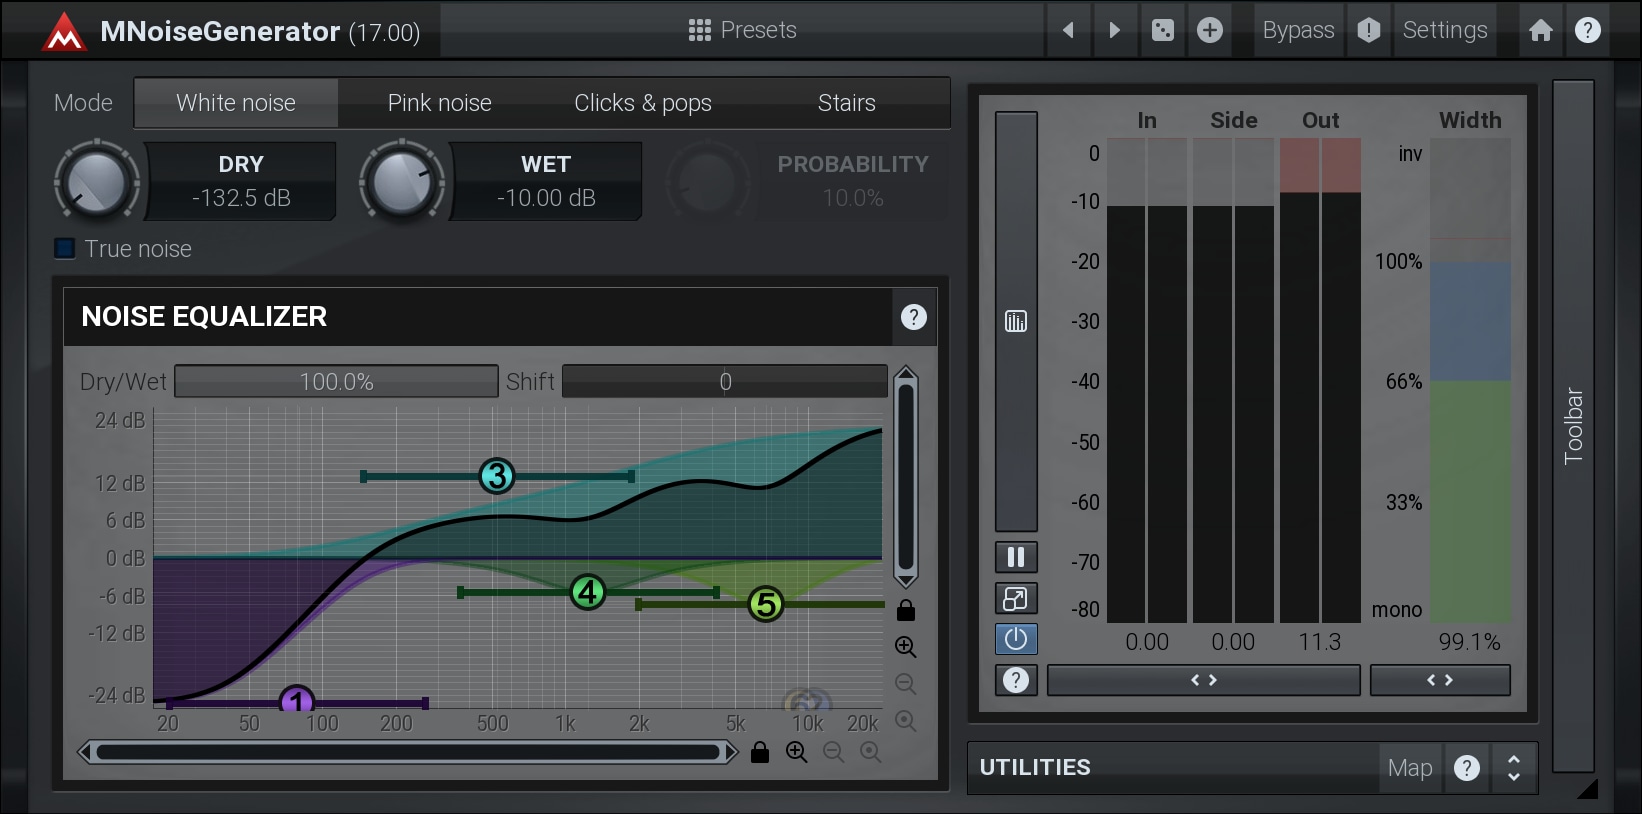Click the equalizer Dry/Wet slider

[336, 382]
